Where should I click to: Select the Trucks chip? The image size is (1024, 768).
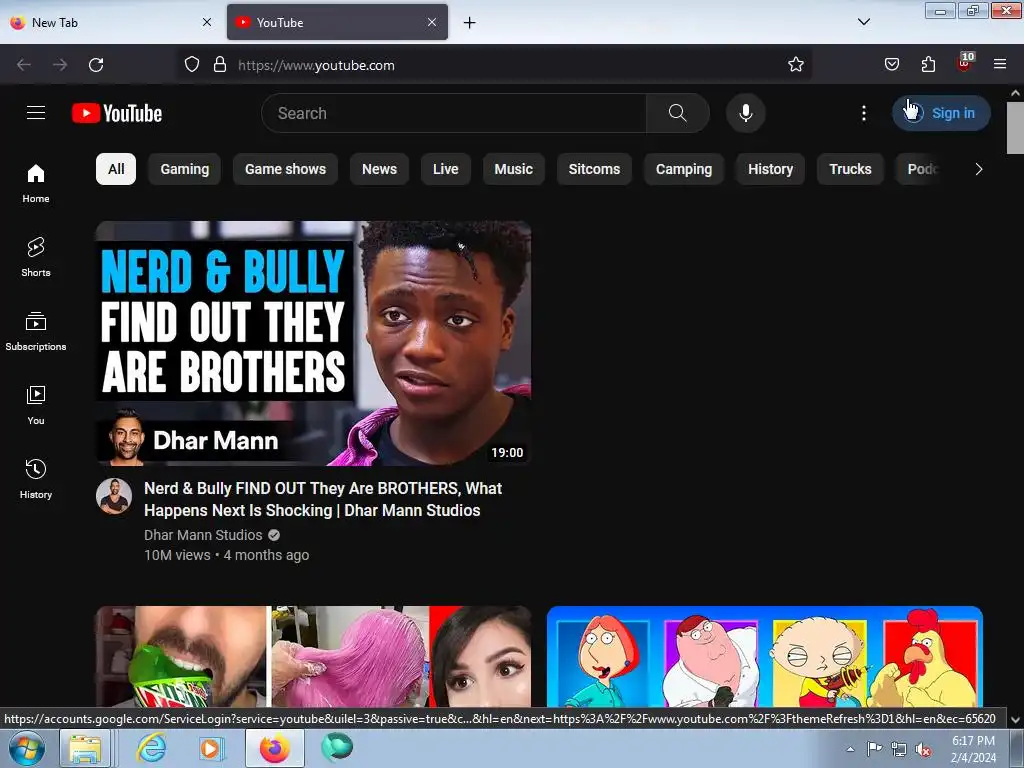(850, 169)
